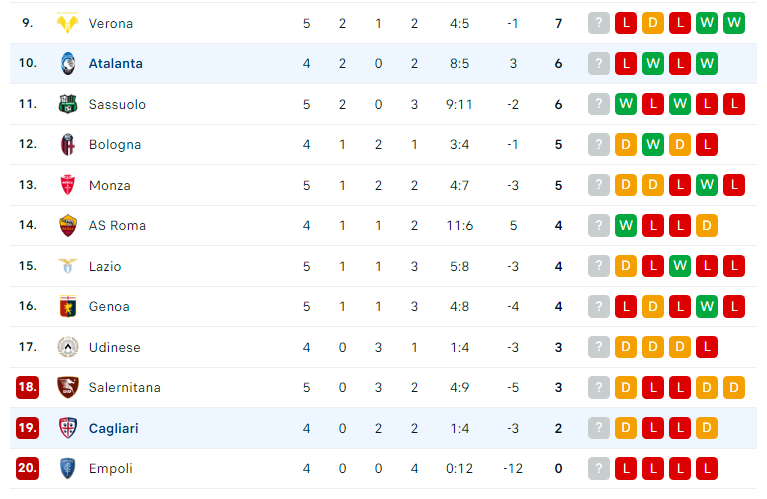The width and height of the screenshot is (767, 499).
Task: Click Salernitana's last orange D form badge
Action: pos(734,387)
